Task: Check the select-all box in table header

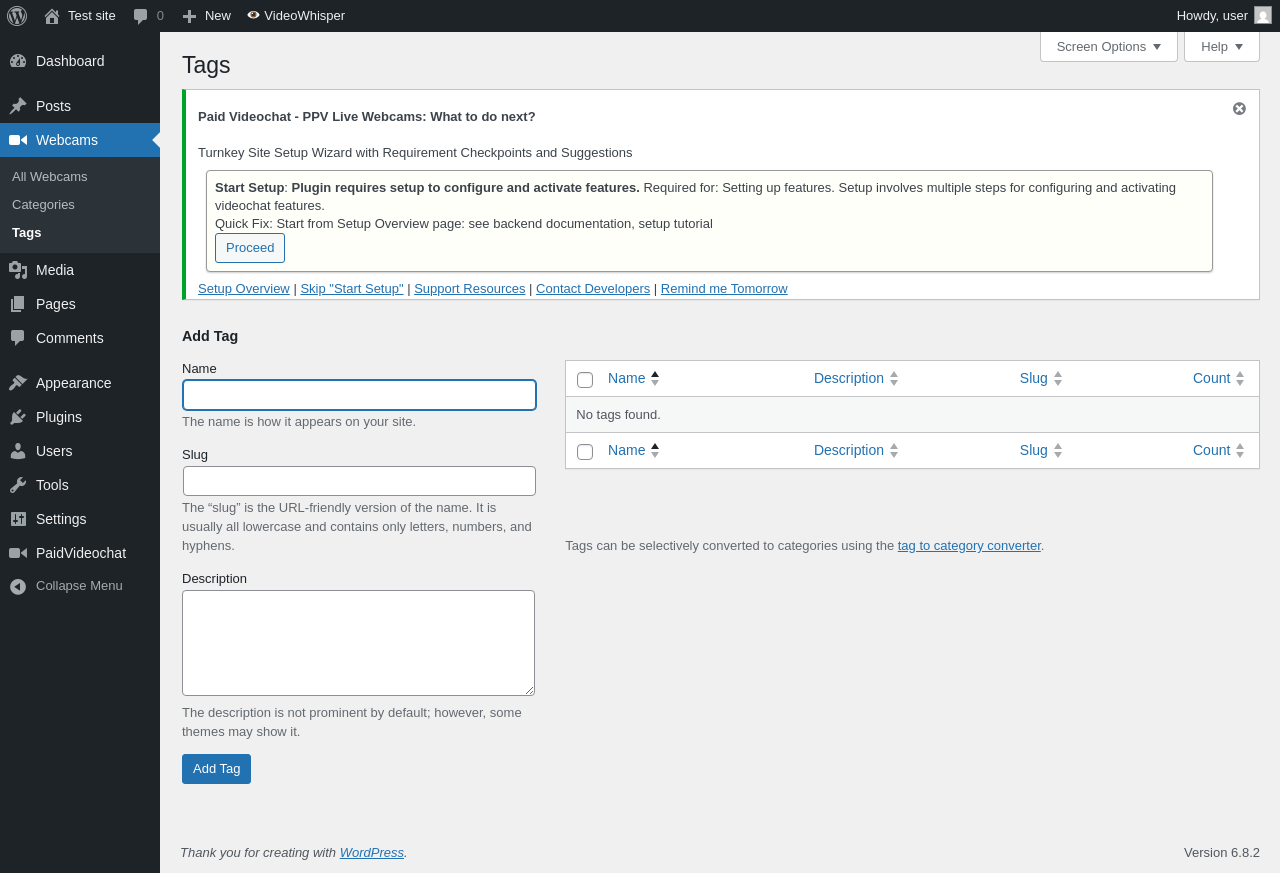Action: tap(585, 380)
